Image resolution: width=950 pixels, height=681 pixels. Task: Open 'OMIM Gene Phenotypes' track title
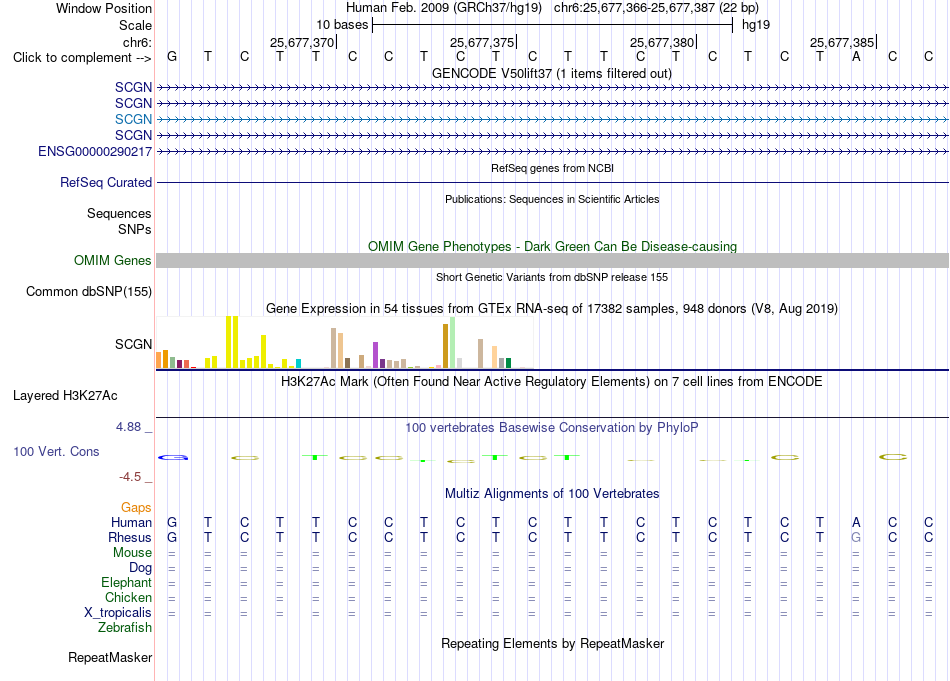[552, 247]
